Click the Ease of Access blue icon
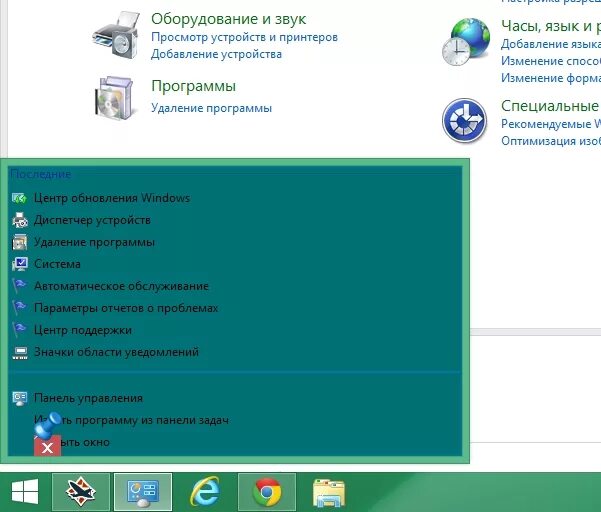 click(x=464, y=120)
